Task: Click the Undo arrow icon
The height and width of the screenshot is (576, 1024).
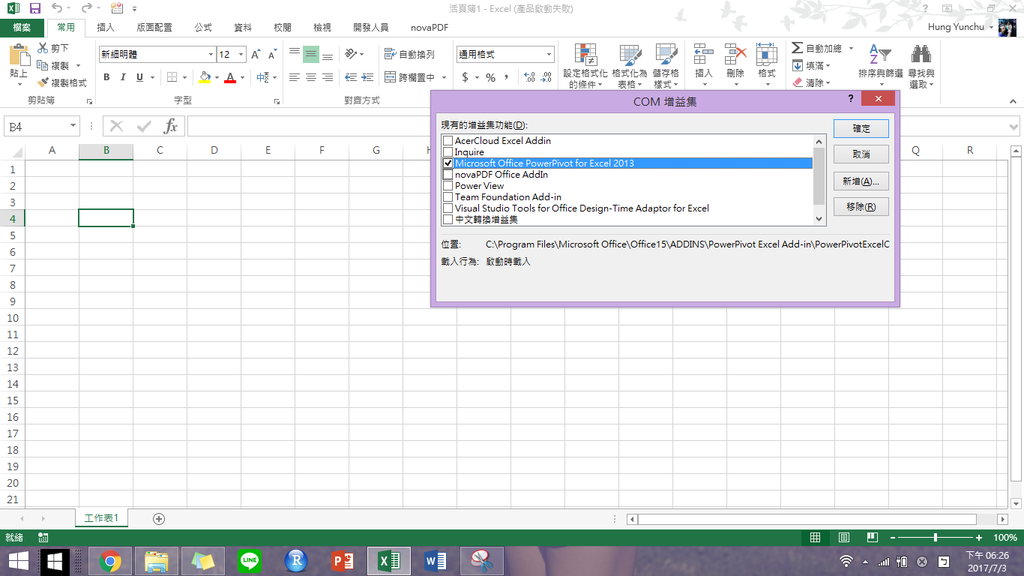Action: click(57, 8)
